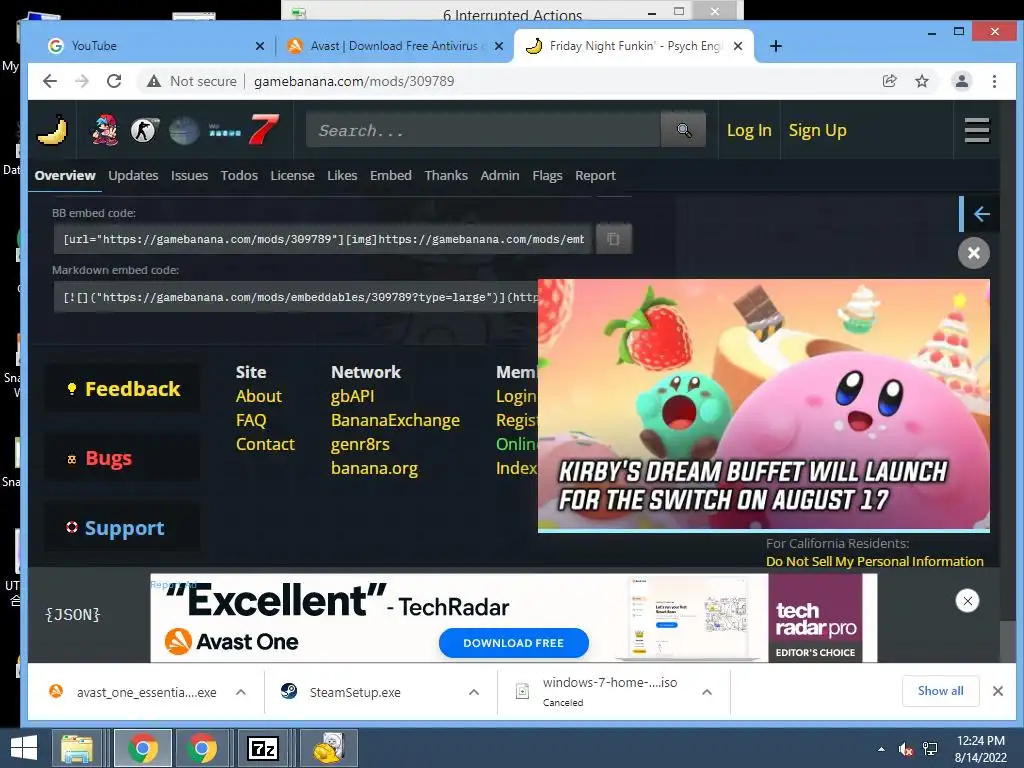
Task: Close the Kirby video ad
Action: click(x=974, y=253)
